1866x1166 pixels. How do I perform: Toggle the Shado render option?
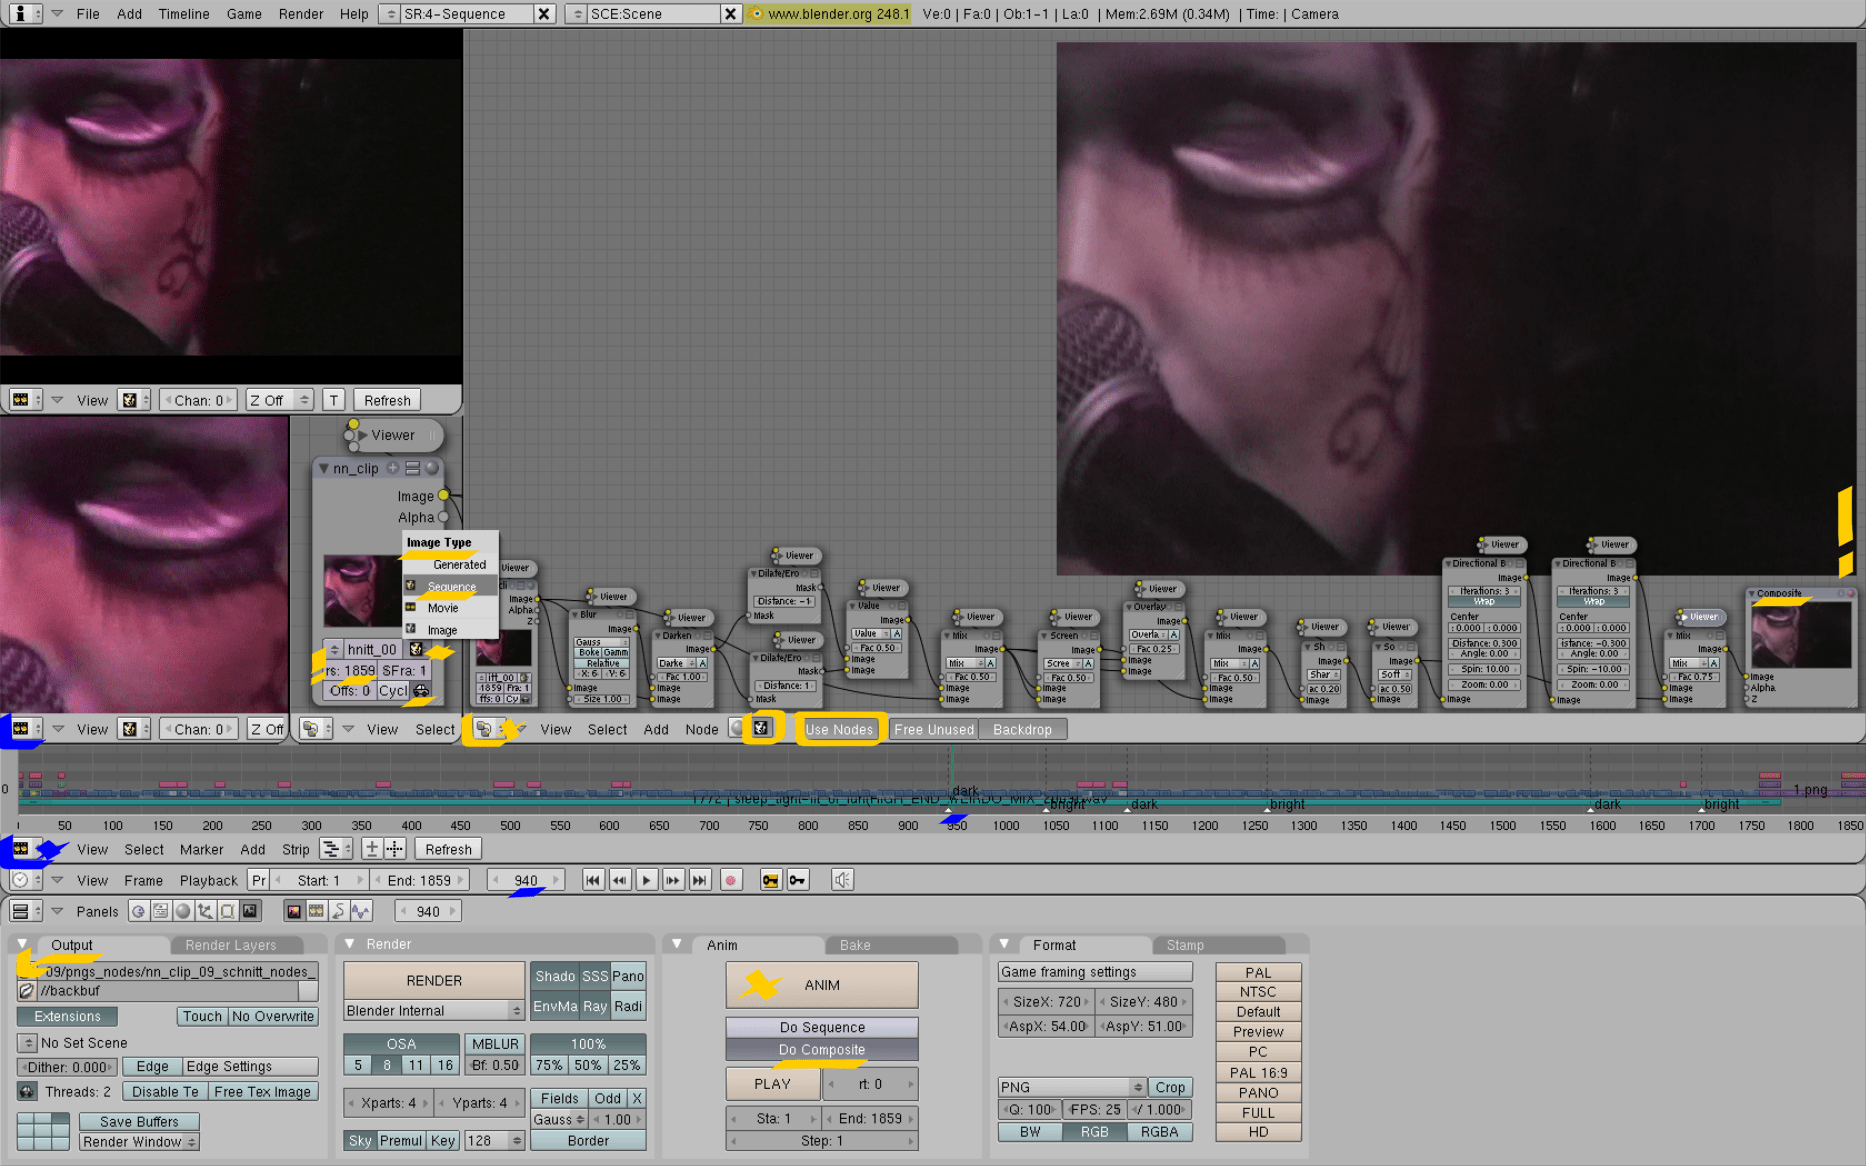tap(555, 976)
